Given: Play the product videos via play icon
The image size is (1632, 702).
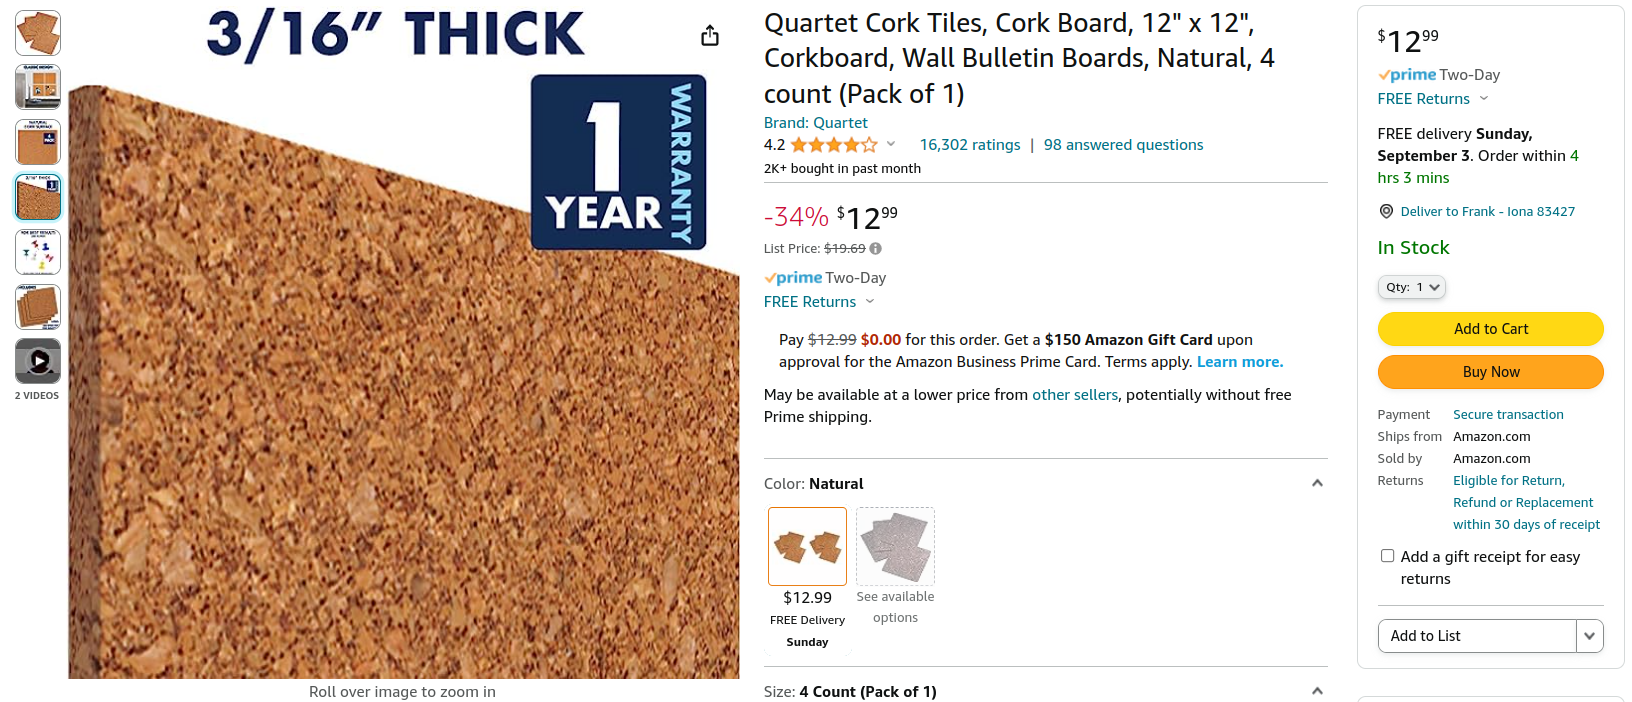Looking at the screenshot, I should click(37, 361).
